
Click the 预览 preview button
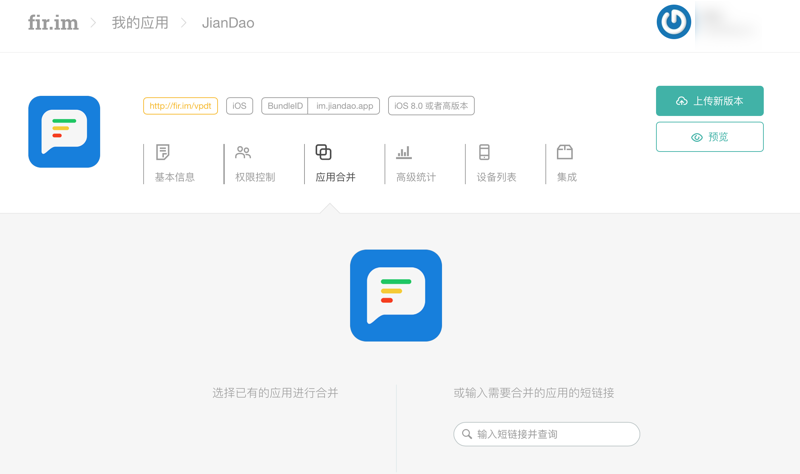click(x=710, y=137)
